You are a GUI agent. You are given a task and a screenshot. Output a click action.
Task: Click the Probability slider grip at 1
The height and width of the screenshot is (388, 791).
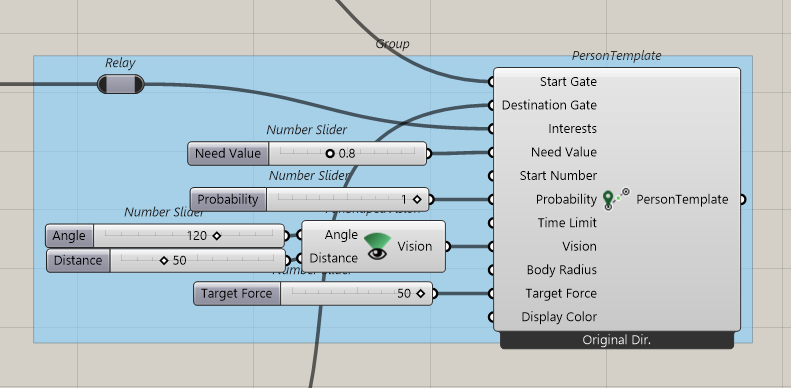[417, 199]
